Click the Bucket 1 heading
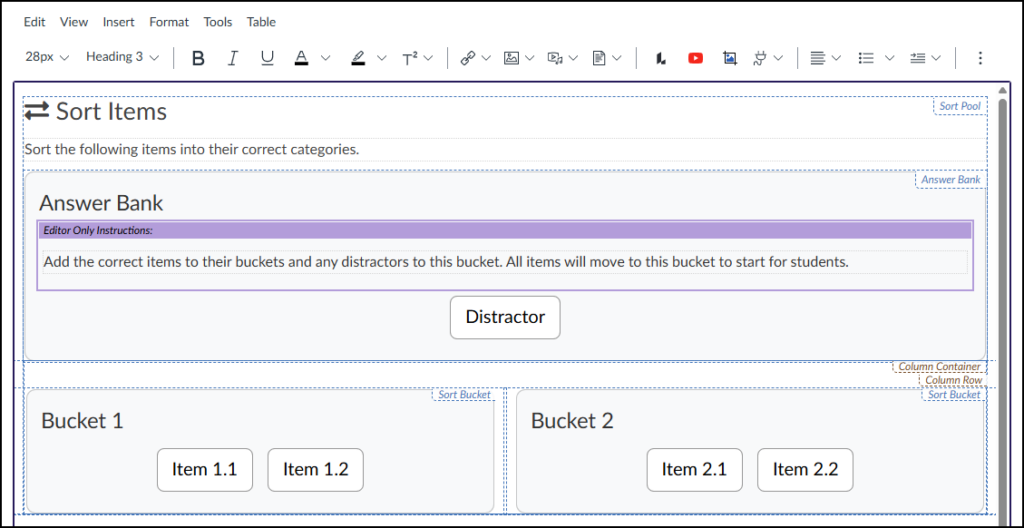Image resolution: width=1024 pixels, height=528 pixels. 82,421
